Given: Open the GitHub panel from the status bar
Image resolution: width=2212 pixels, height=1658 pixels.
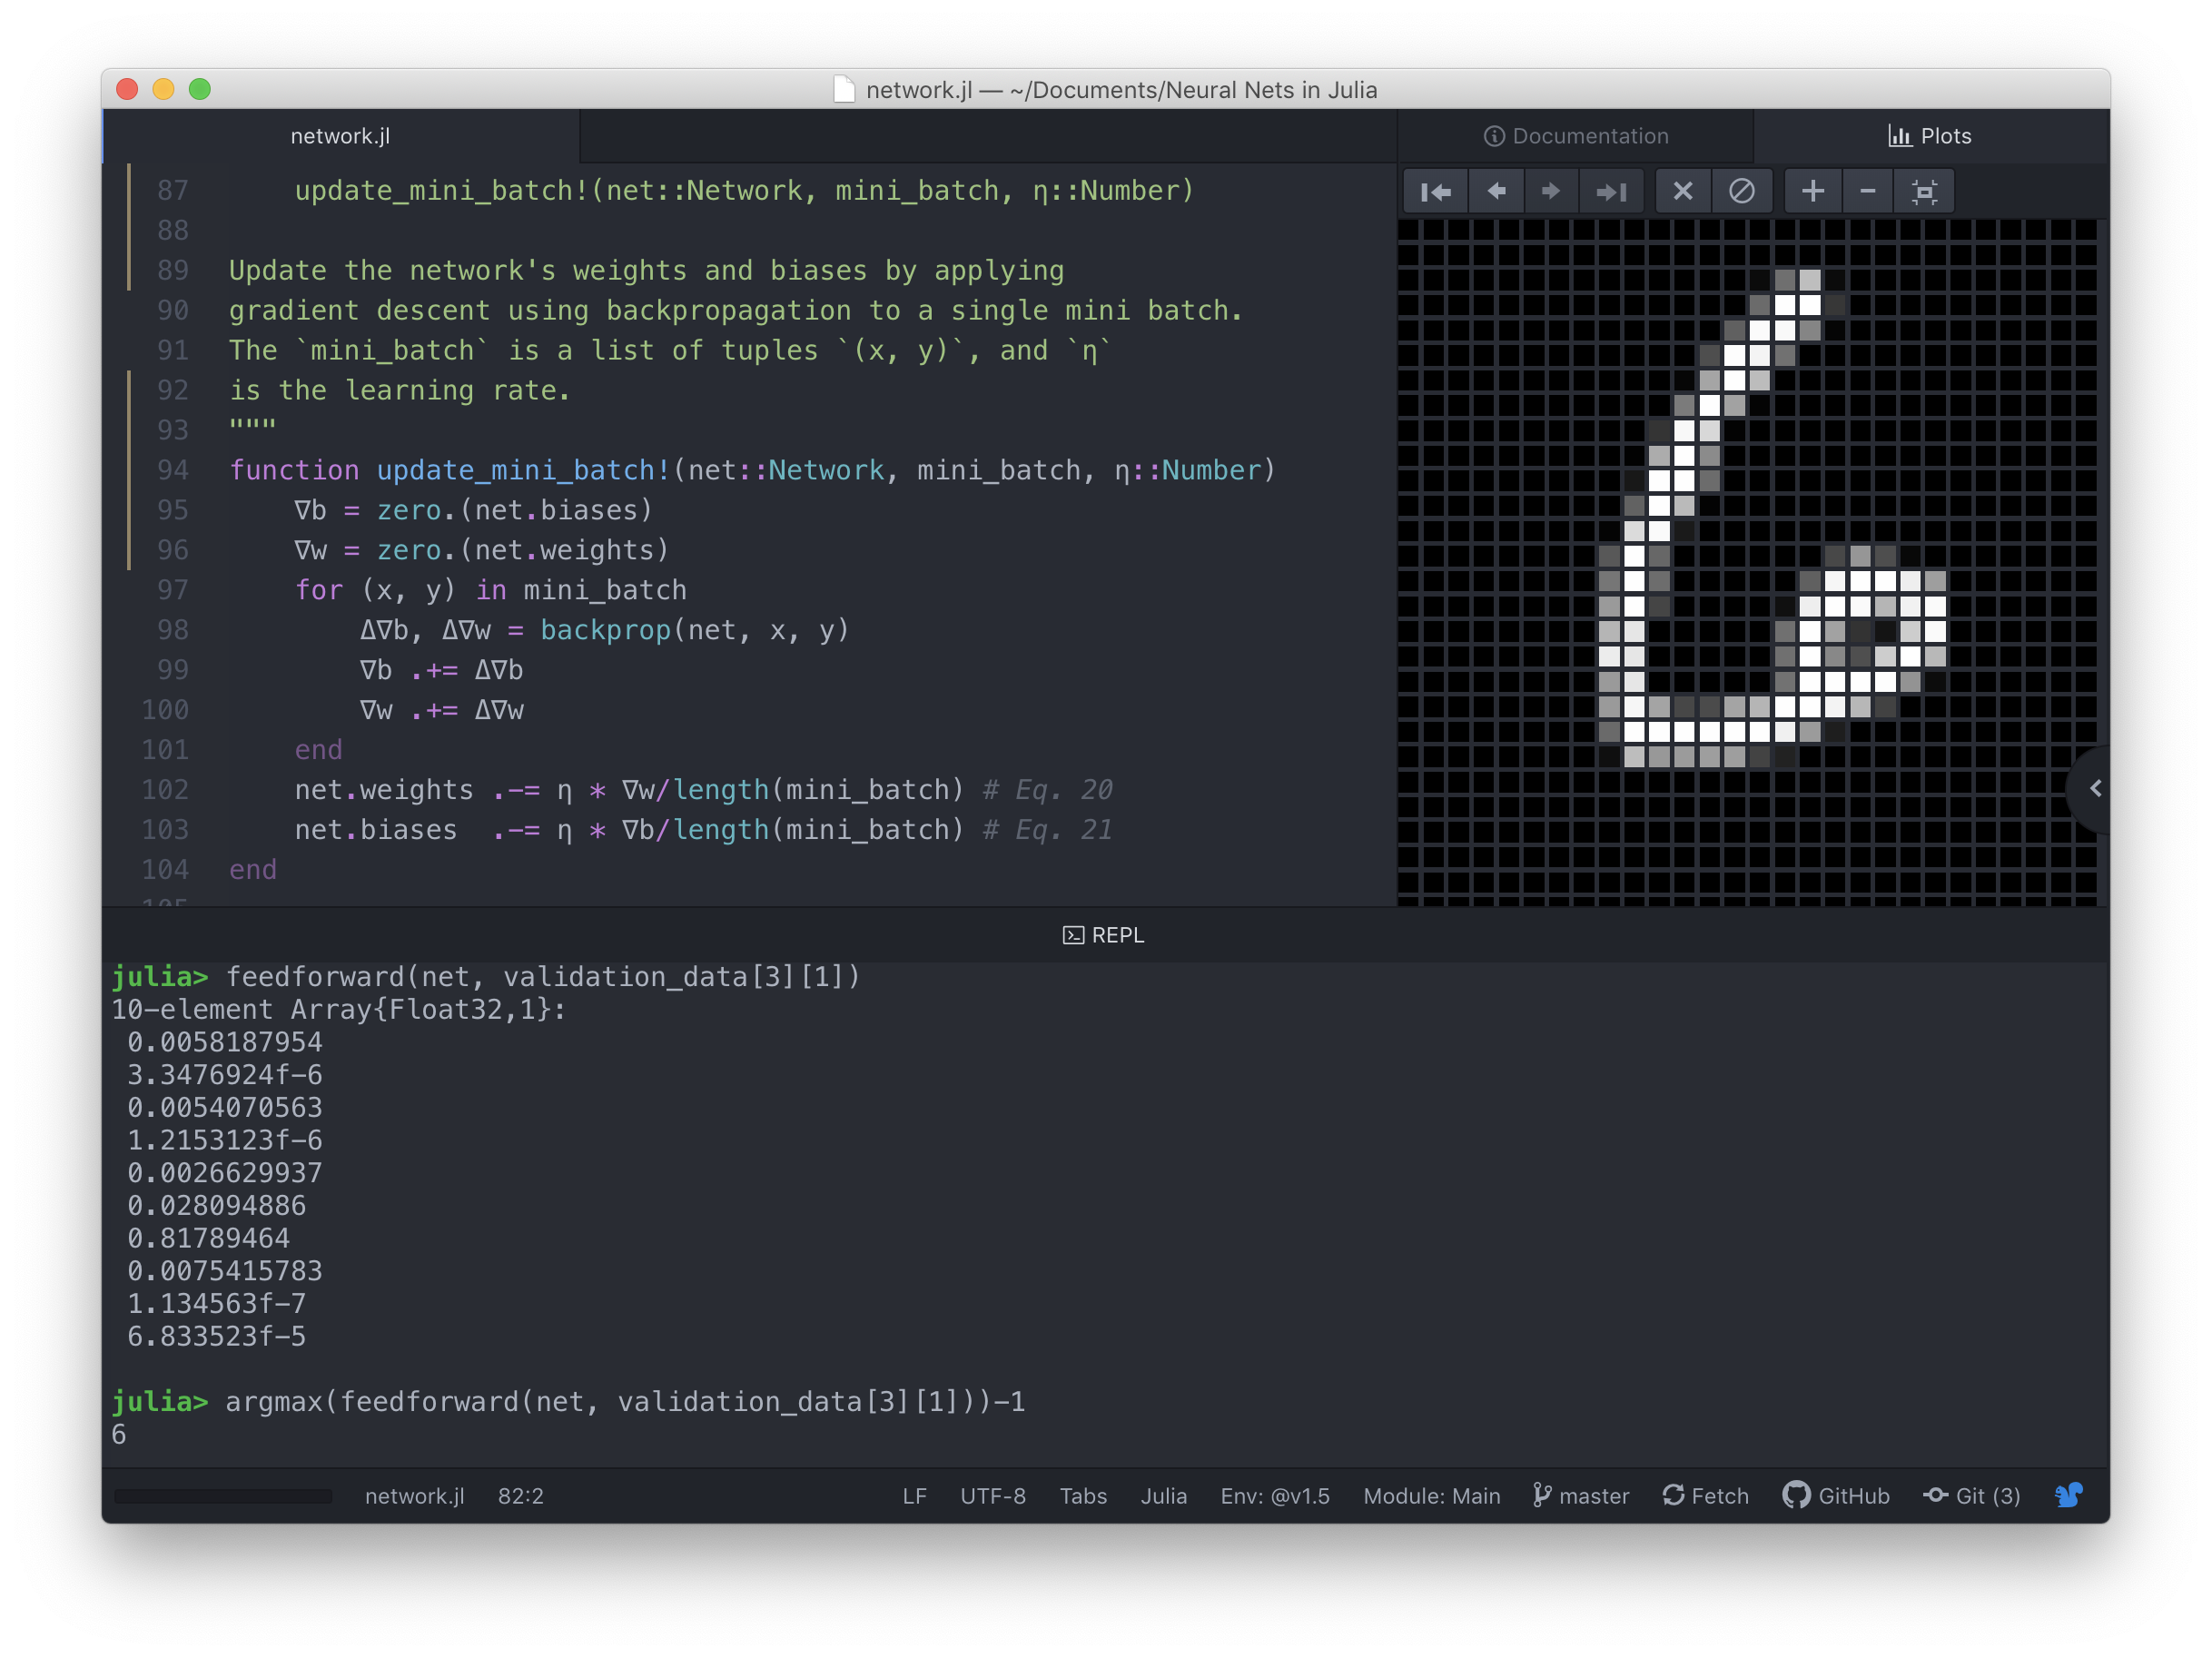Looking at the screenshot, I should [x=1836, y=1496].
